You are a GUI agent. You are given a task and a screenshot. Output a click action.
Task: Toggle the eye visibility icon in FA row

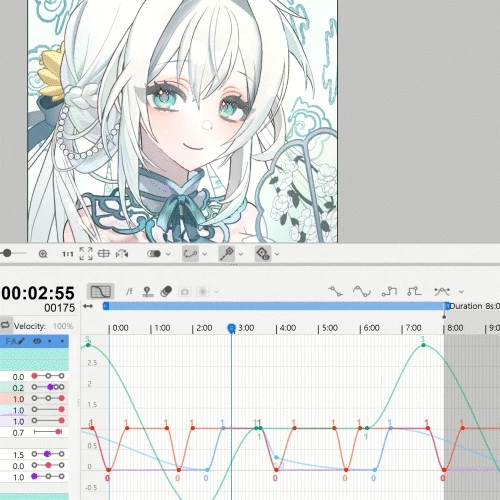[x=37, y=341]
